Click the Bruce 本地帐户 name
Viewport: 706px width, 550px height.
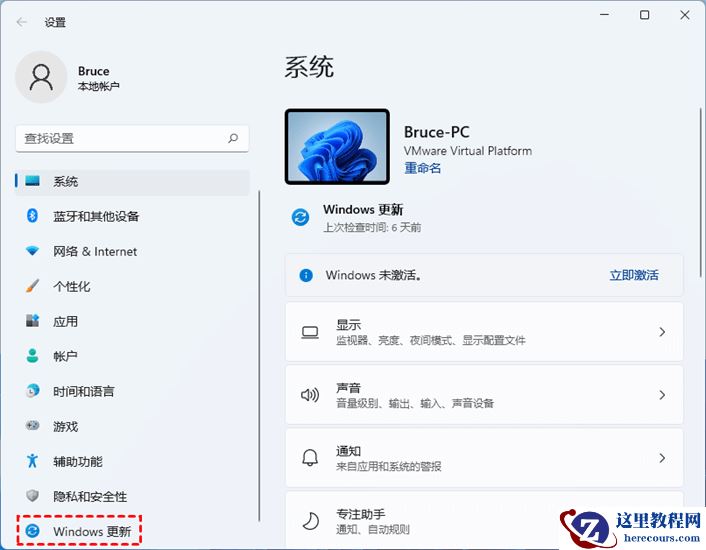coord(99,78)
